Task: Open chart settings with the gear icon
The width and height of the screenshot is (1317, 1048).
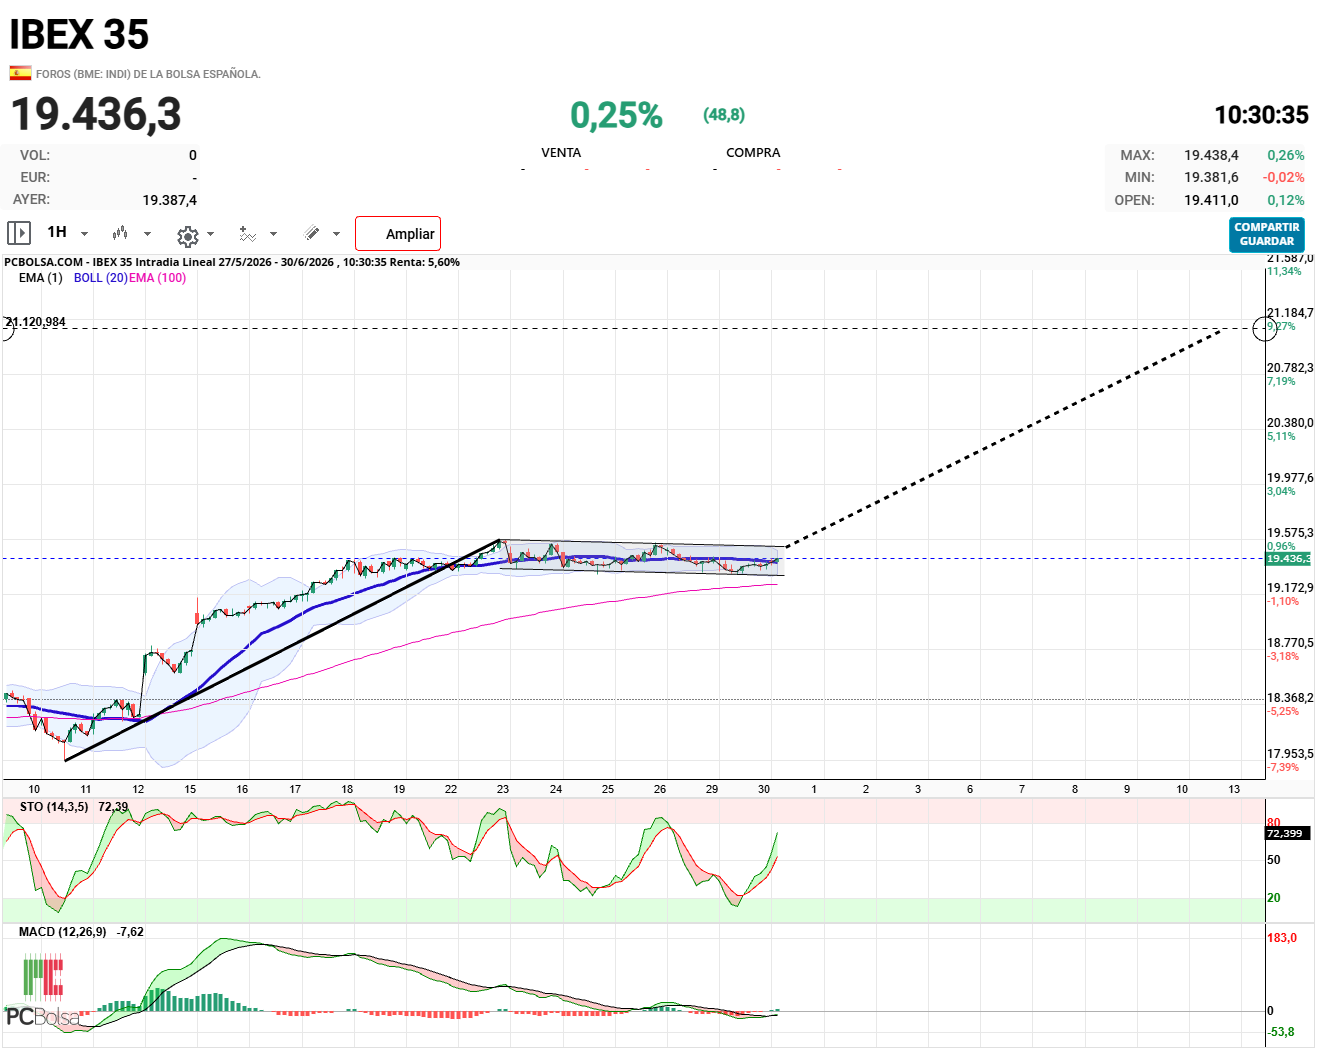Action: click(x=187, y=236)
